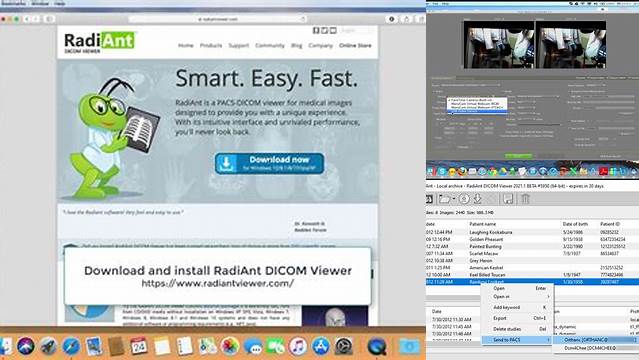The image size is (639, 360).
Task: Select Send to PACS menu entry
Action: (518, 340)
